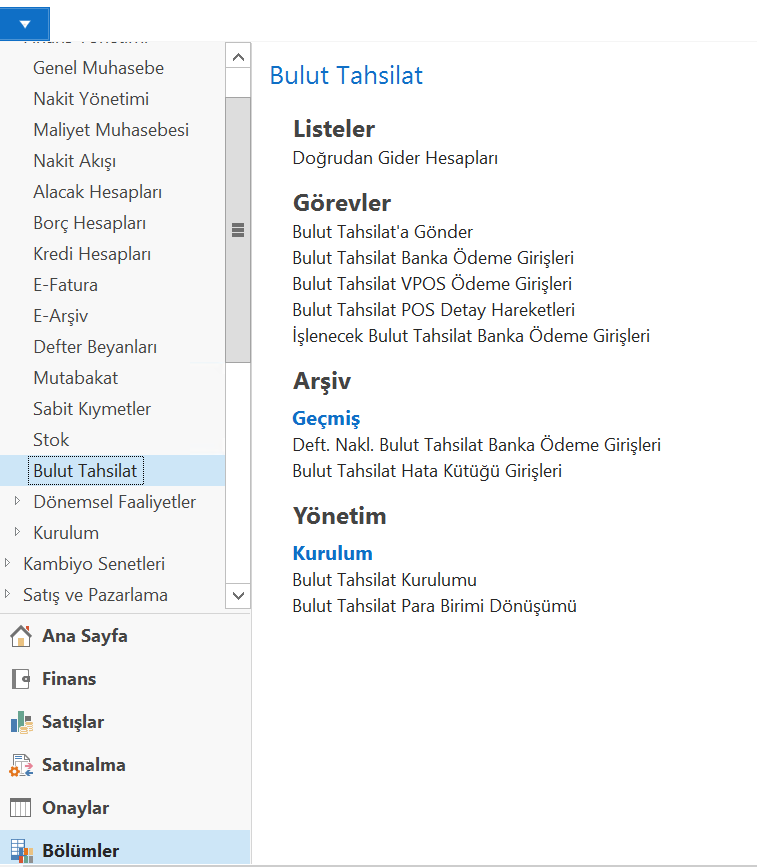
Task: Open Bulut Tahsilat Banka Ödeme Girişleri
Action: 433,258
